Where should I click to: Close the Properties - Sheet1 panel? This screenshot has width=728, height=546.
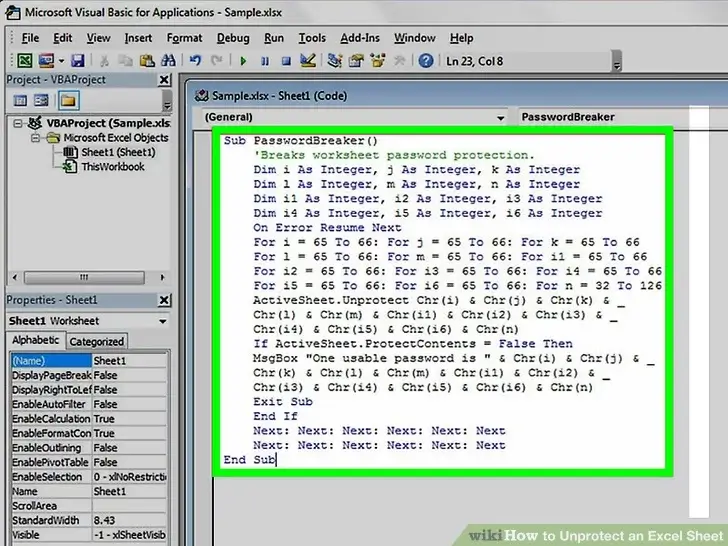point(164,300)
